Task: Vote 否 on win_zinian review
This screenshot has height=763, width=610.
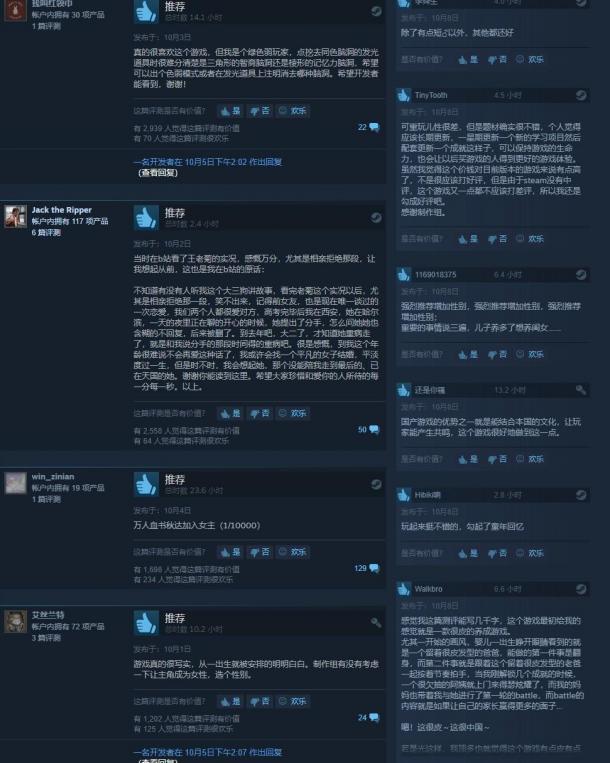Action: (260, 552)
